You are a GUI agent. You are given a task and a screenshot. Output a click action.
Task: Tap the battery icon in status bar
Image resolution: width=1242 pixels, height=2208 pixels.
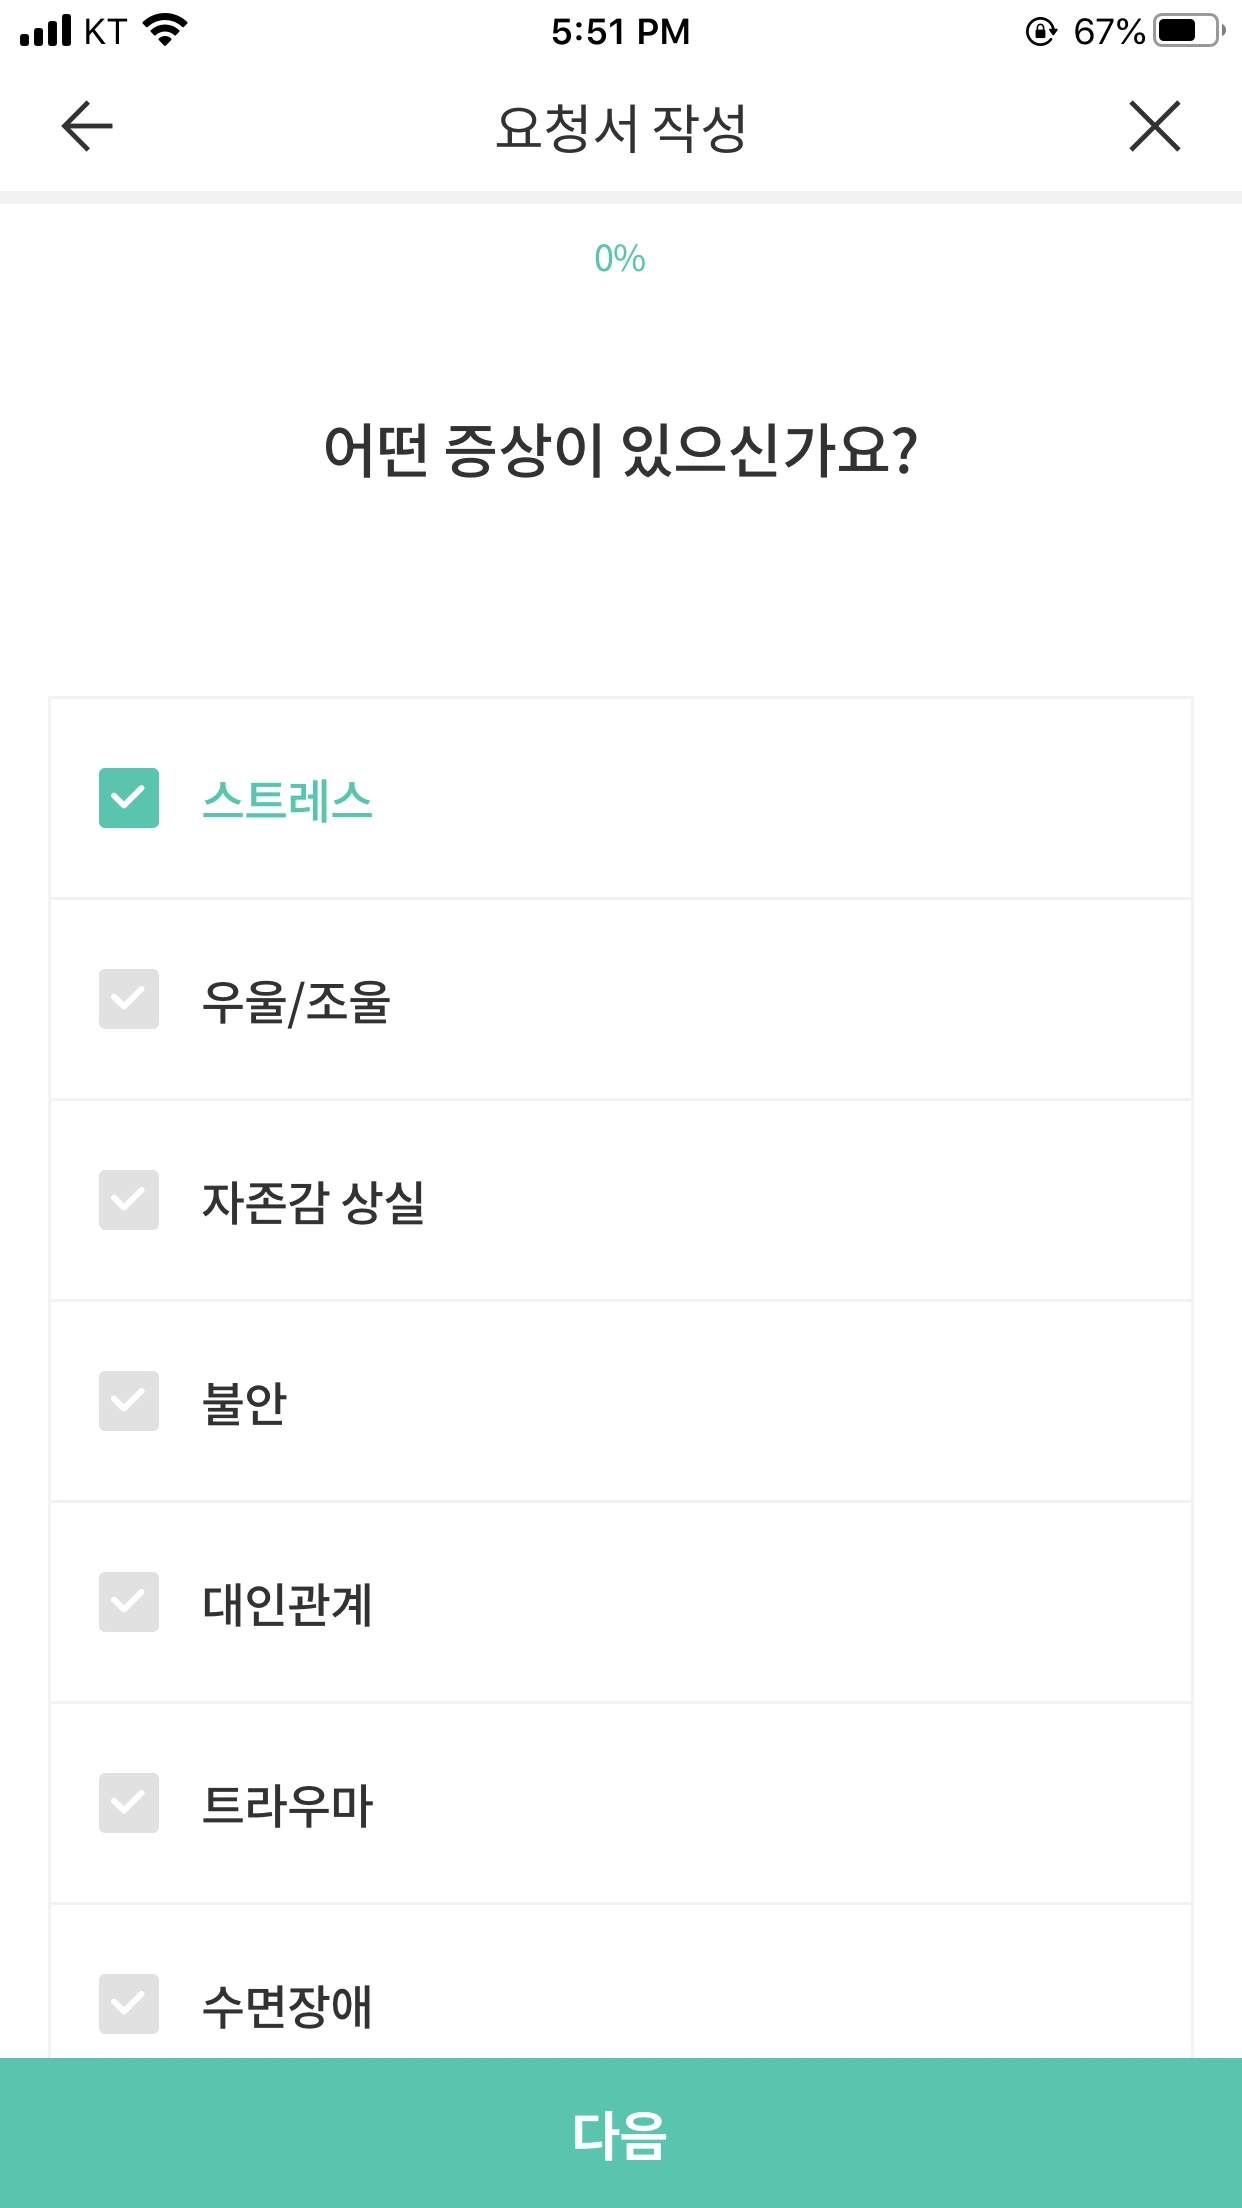point(1189,31)
